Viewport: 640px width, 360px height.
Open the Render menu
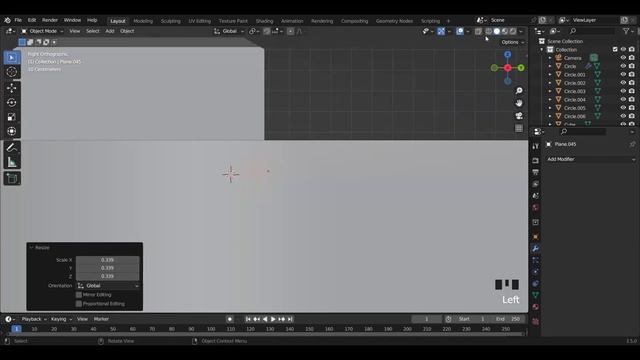(50, 20)
